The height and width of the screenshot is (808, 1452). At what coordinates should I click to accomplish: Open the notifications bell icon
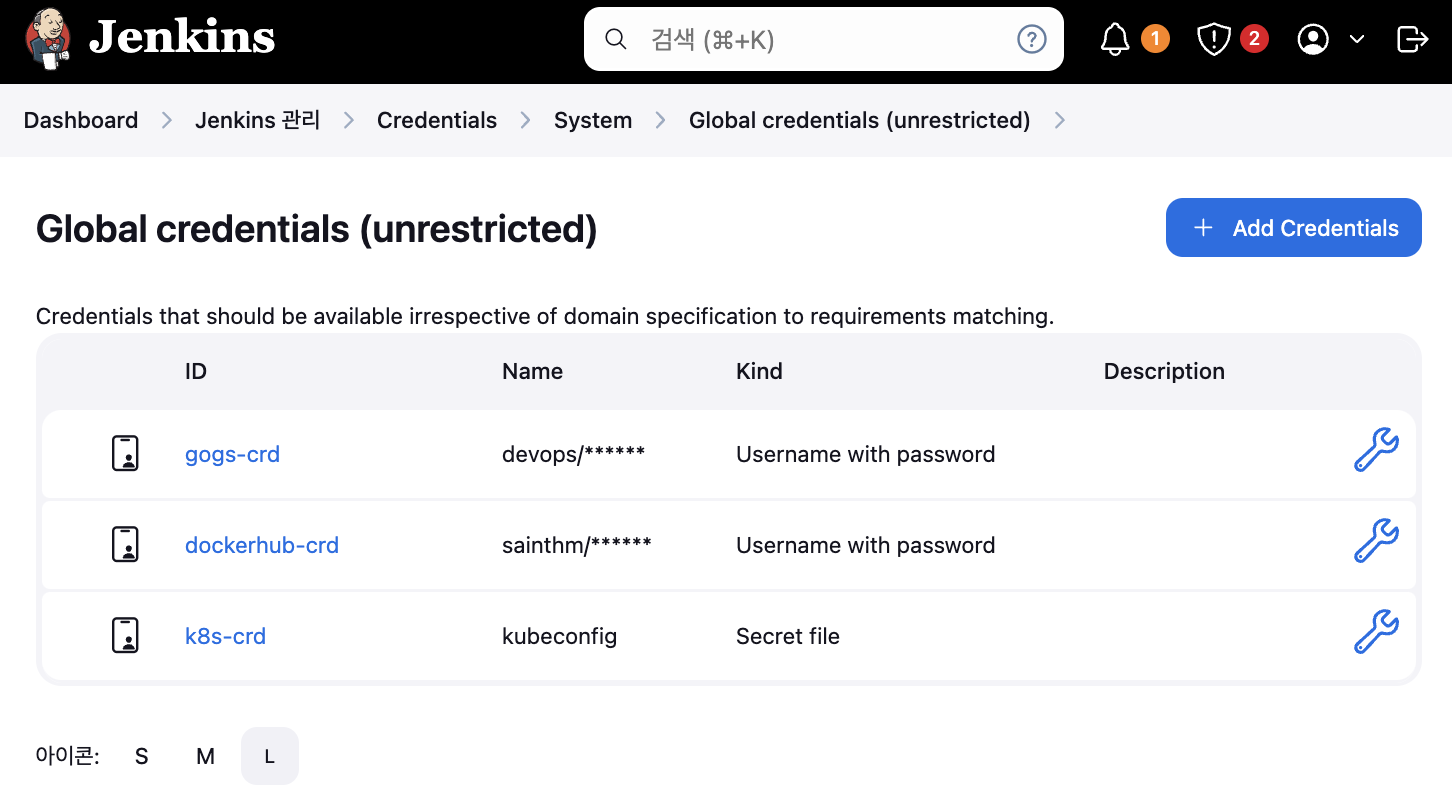coord(1115,39)
